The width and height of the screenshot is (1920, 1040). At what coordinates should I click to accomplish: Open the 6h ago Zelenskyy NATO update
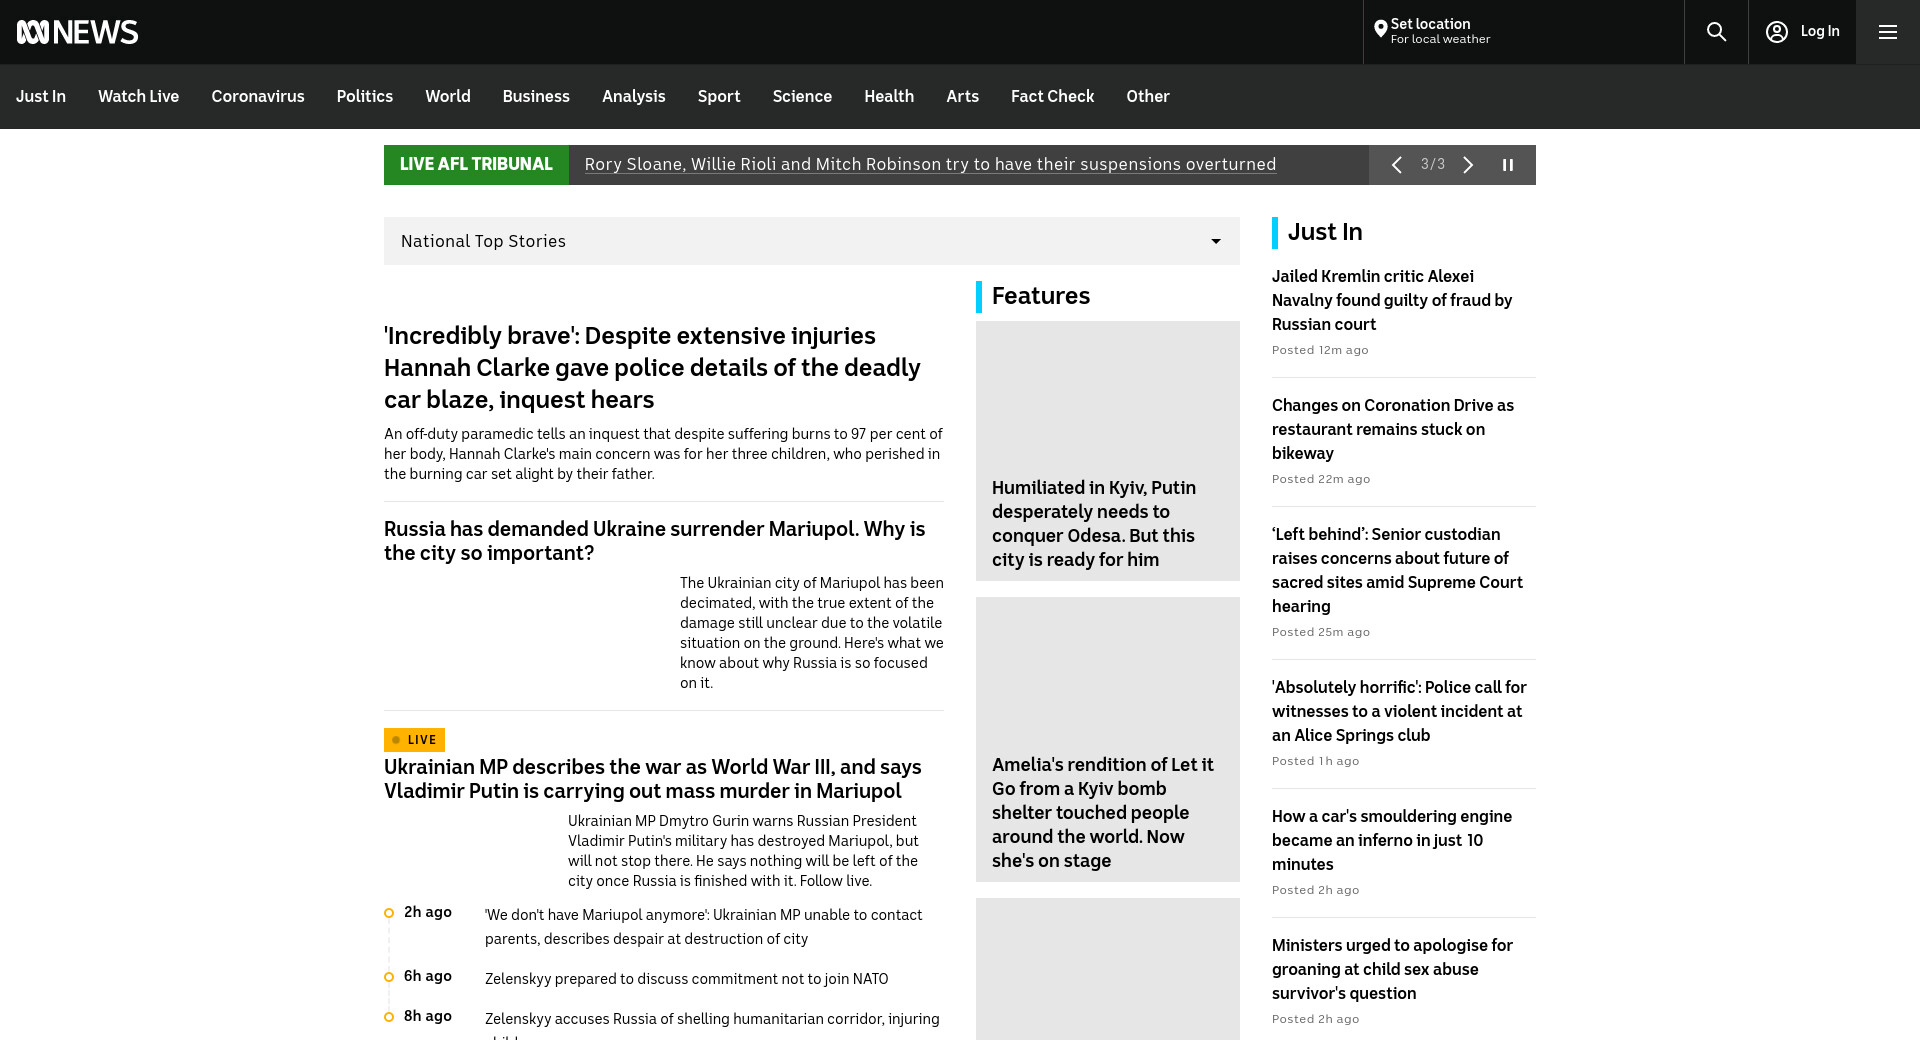tap(686, 979)
